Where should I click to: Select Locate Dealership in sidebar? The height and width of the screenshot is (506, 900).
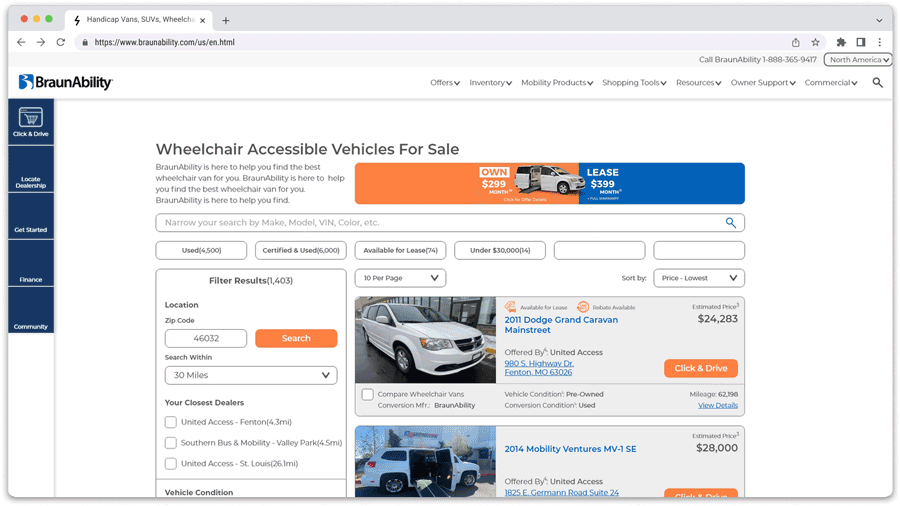coord(30,170)
